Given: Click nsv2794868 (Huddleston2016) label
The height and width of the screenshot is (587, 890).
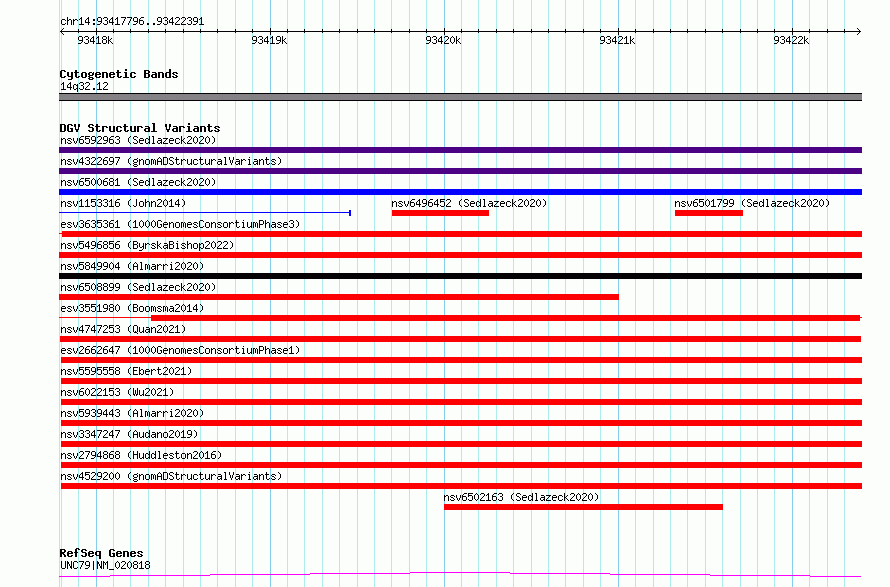Looking at the screenshot, I should click(141, 455).
